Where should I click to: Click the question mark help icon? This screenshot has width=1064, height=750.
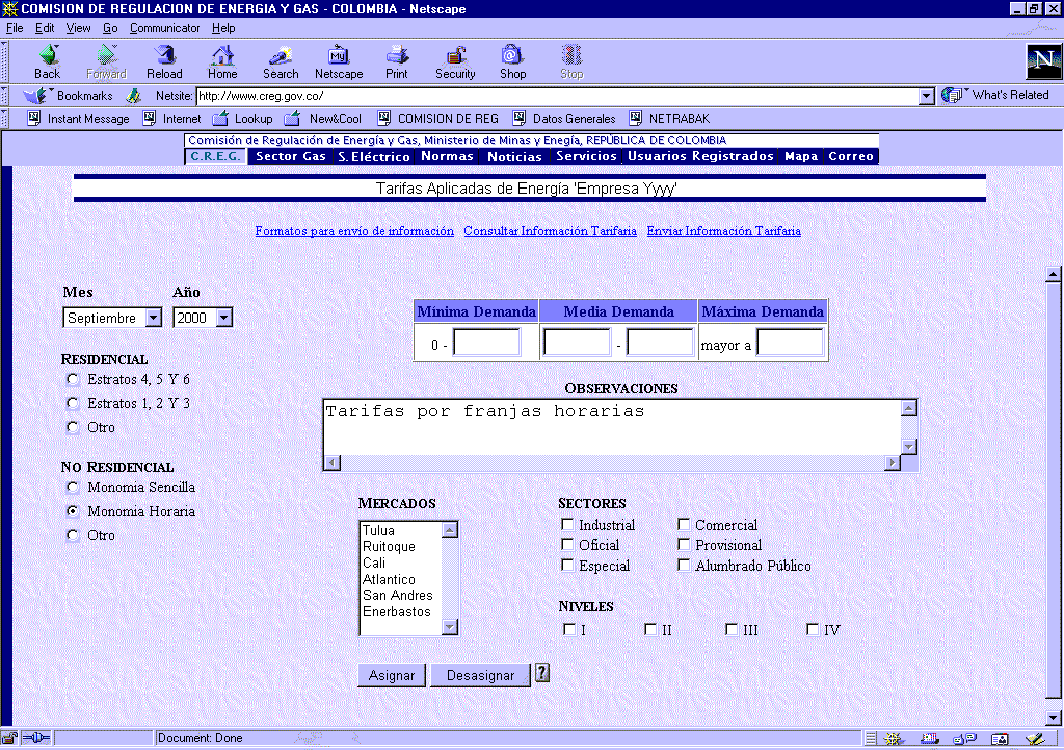[x=542, y=673]
